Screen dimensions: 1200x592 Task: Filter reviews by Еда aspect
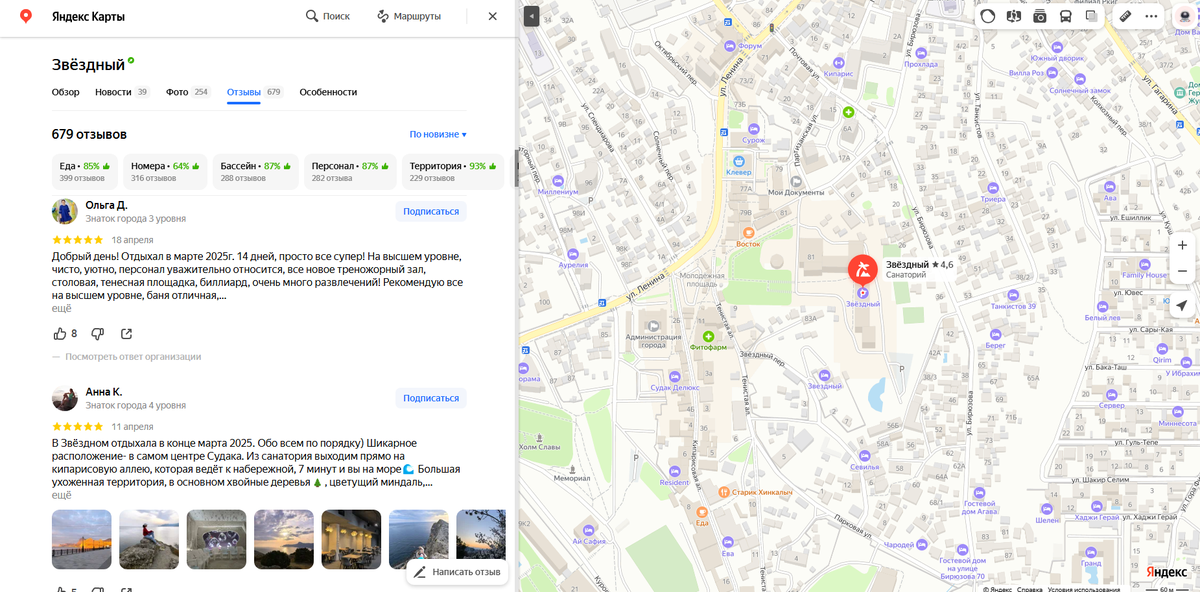tap(85, 171)
